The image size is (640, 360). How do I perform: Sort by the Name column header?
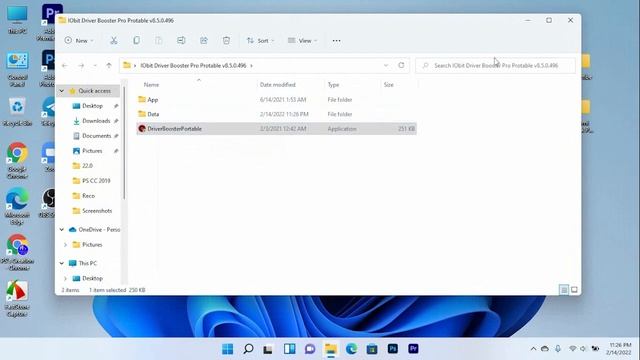pos(151,84)
